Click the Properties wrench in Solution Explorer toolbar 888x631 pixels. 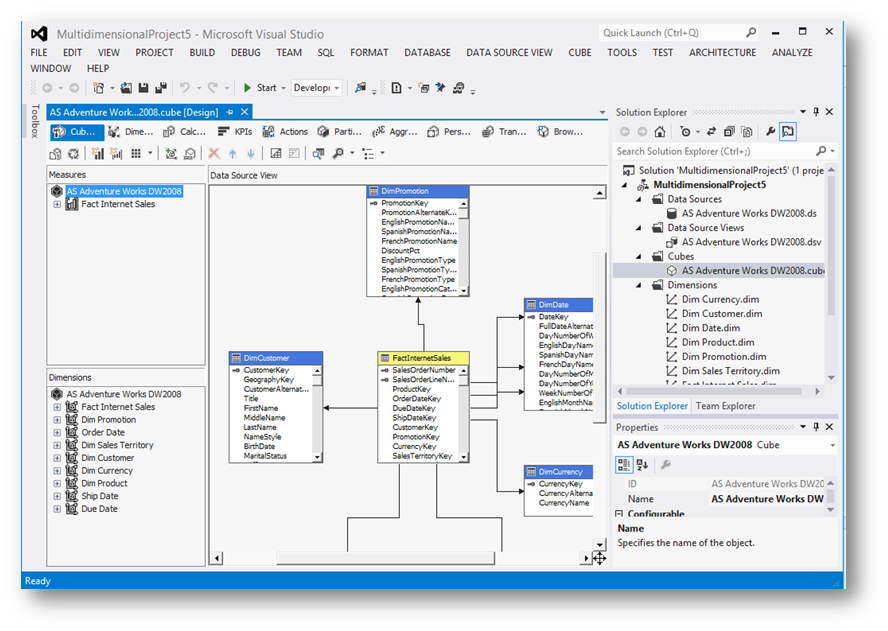[x=770, y=132]
